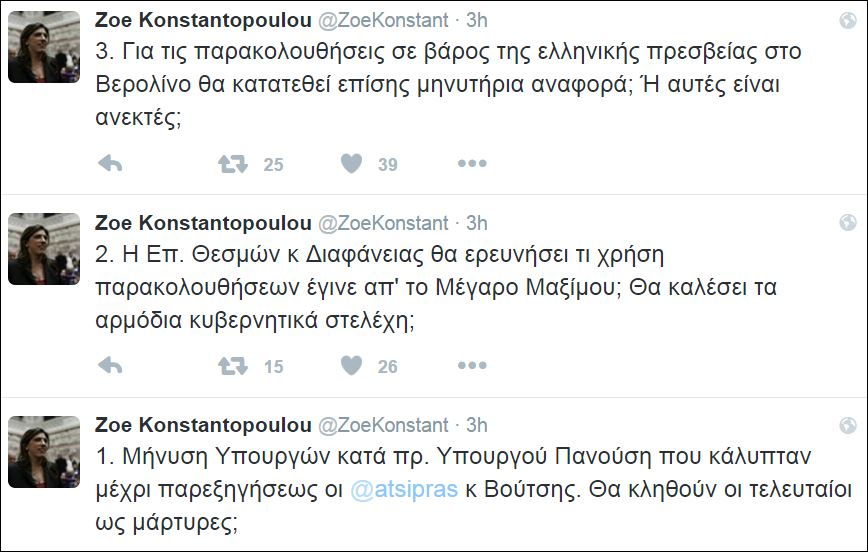Click globe icon on the top tweet
This screenshot has height=552, width=868.
pos(847,21)
